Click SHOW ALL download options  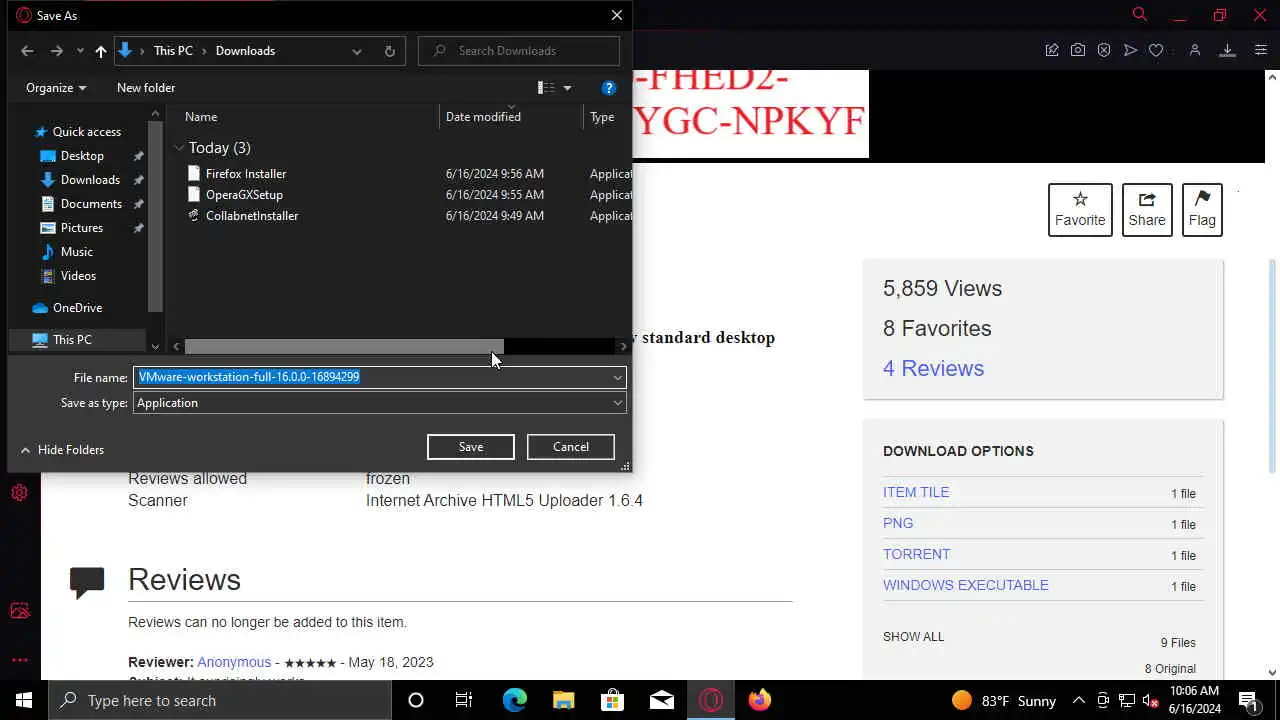point(913,636)
